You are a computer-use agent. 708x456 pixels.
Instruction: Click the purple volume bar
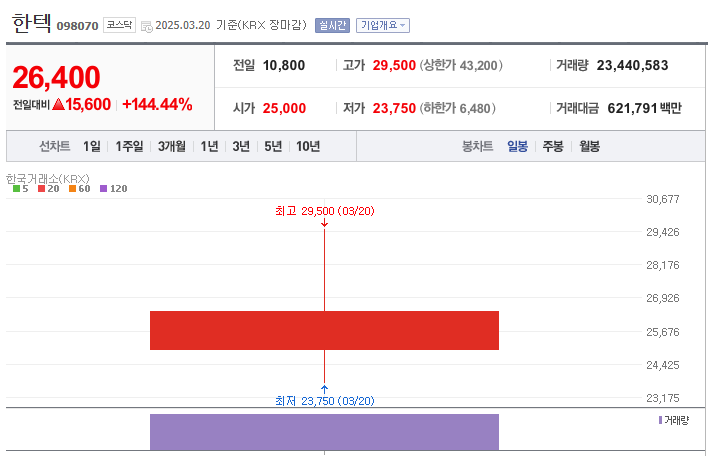[324, 432]
